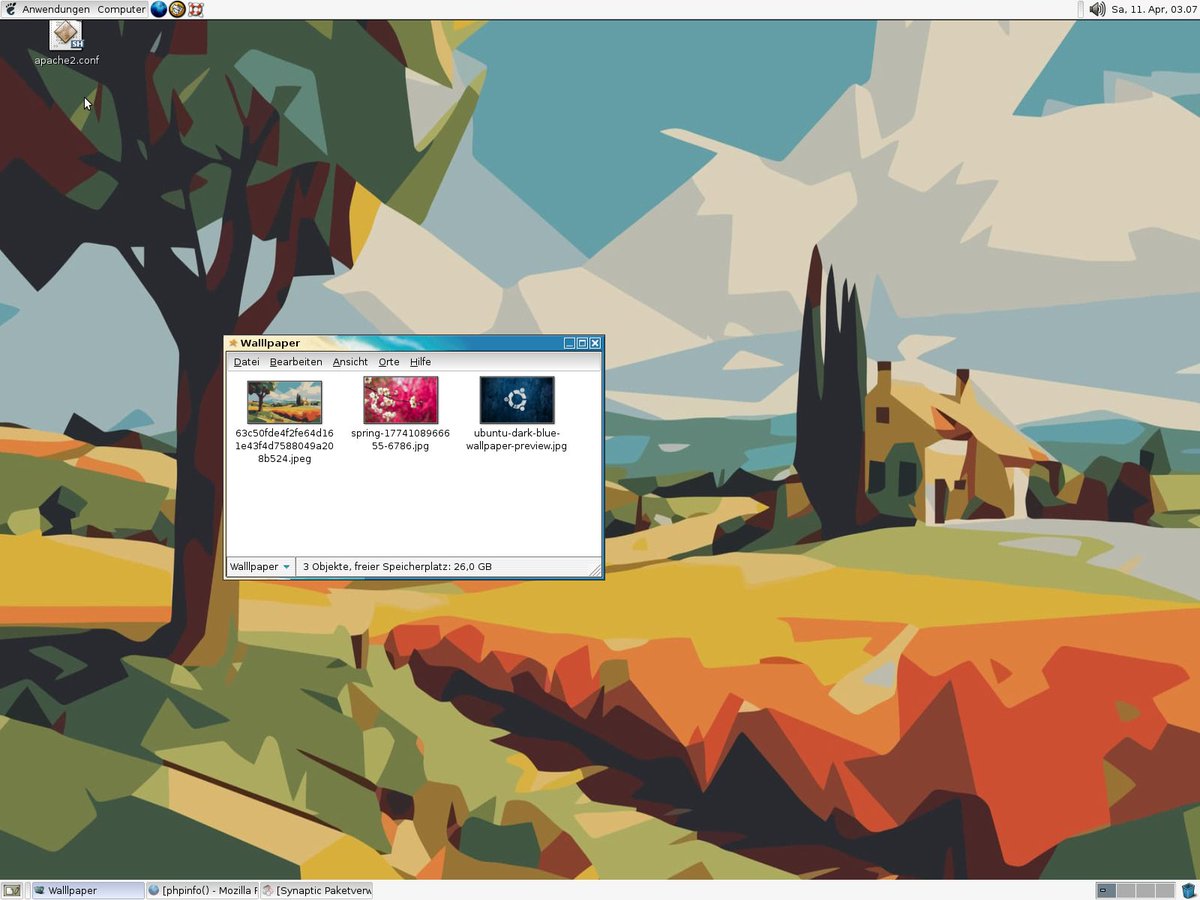The image size is (1200, 900).
Task: Open the Hilfe menu
Action: pos(420,362)
